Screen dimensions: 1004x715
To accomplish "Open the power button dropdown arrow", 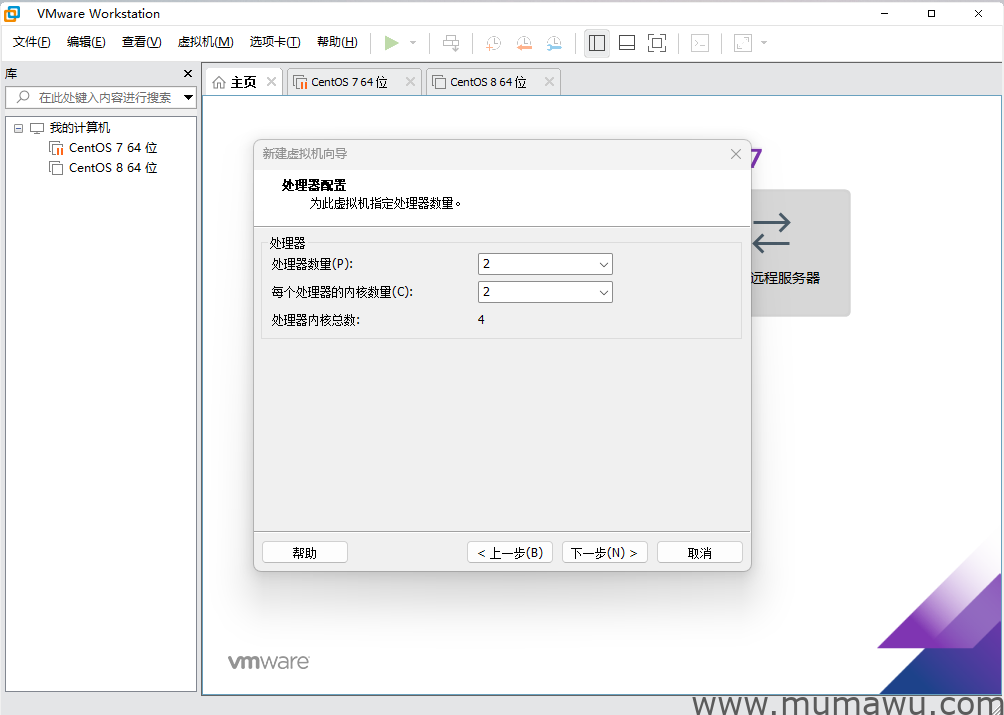I will coord(412,42).
